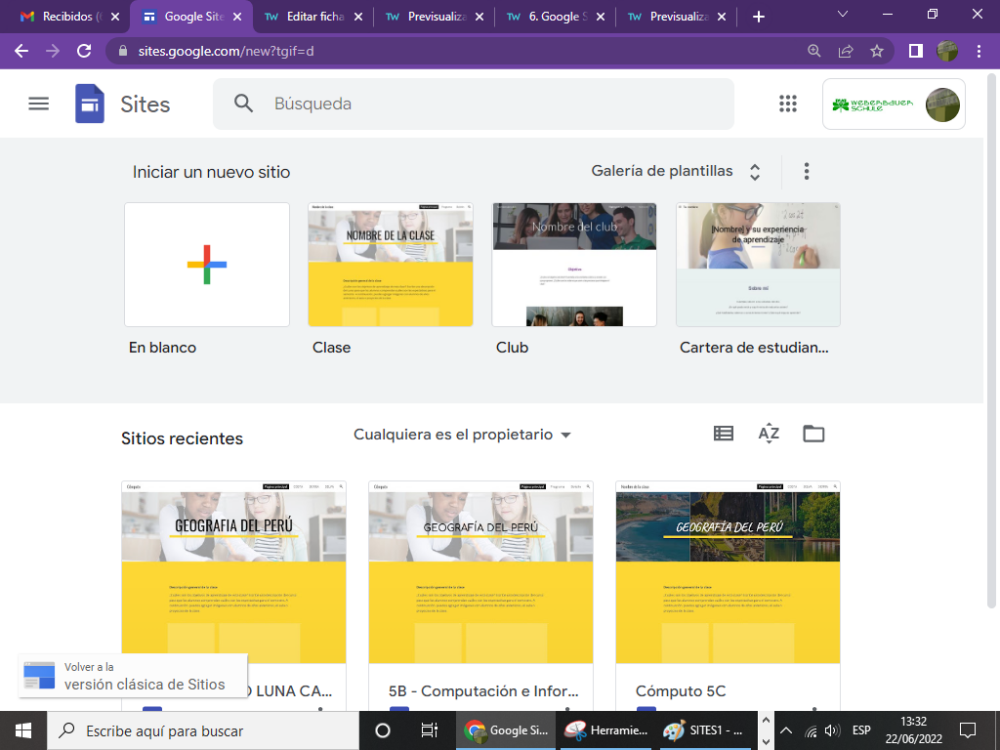This screenshot has width=1000, height=750.
Task: Click the Weberbauer Schule organization logo
Action: click(872, 105)
